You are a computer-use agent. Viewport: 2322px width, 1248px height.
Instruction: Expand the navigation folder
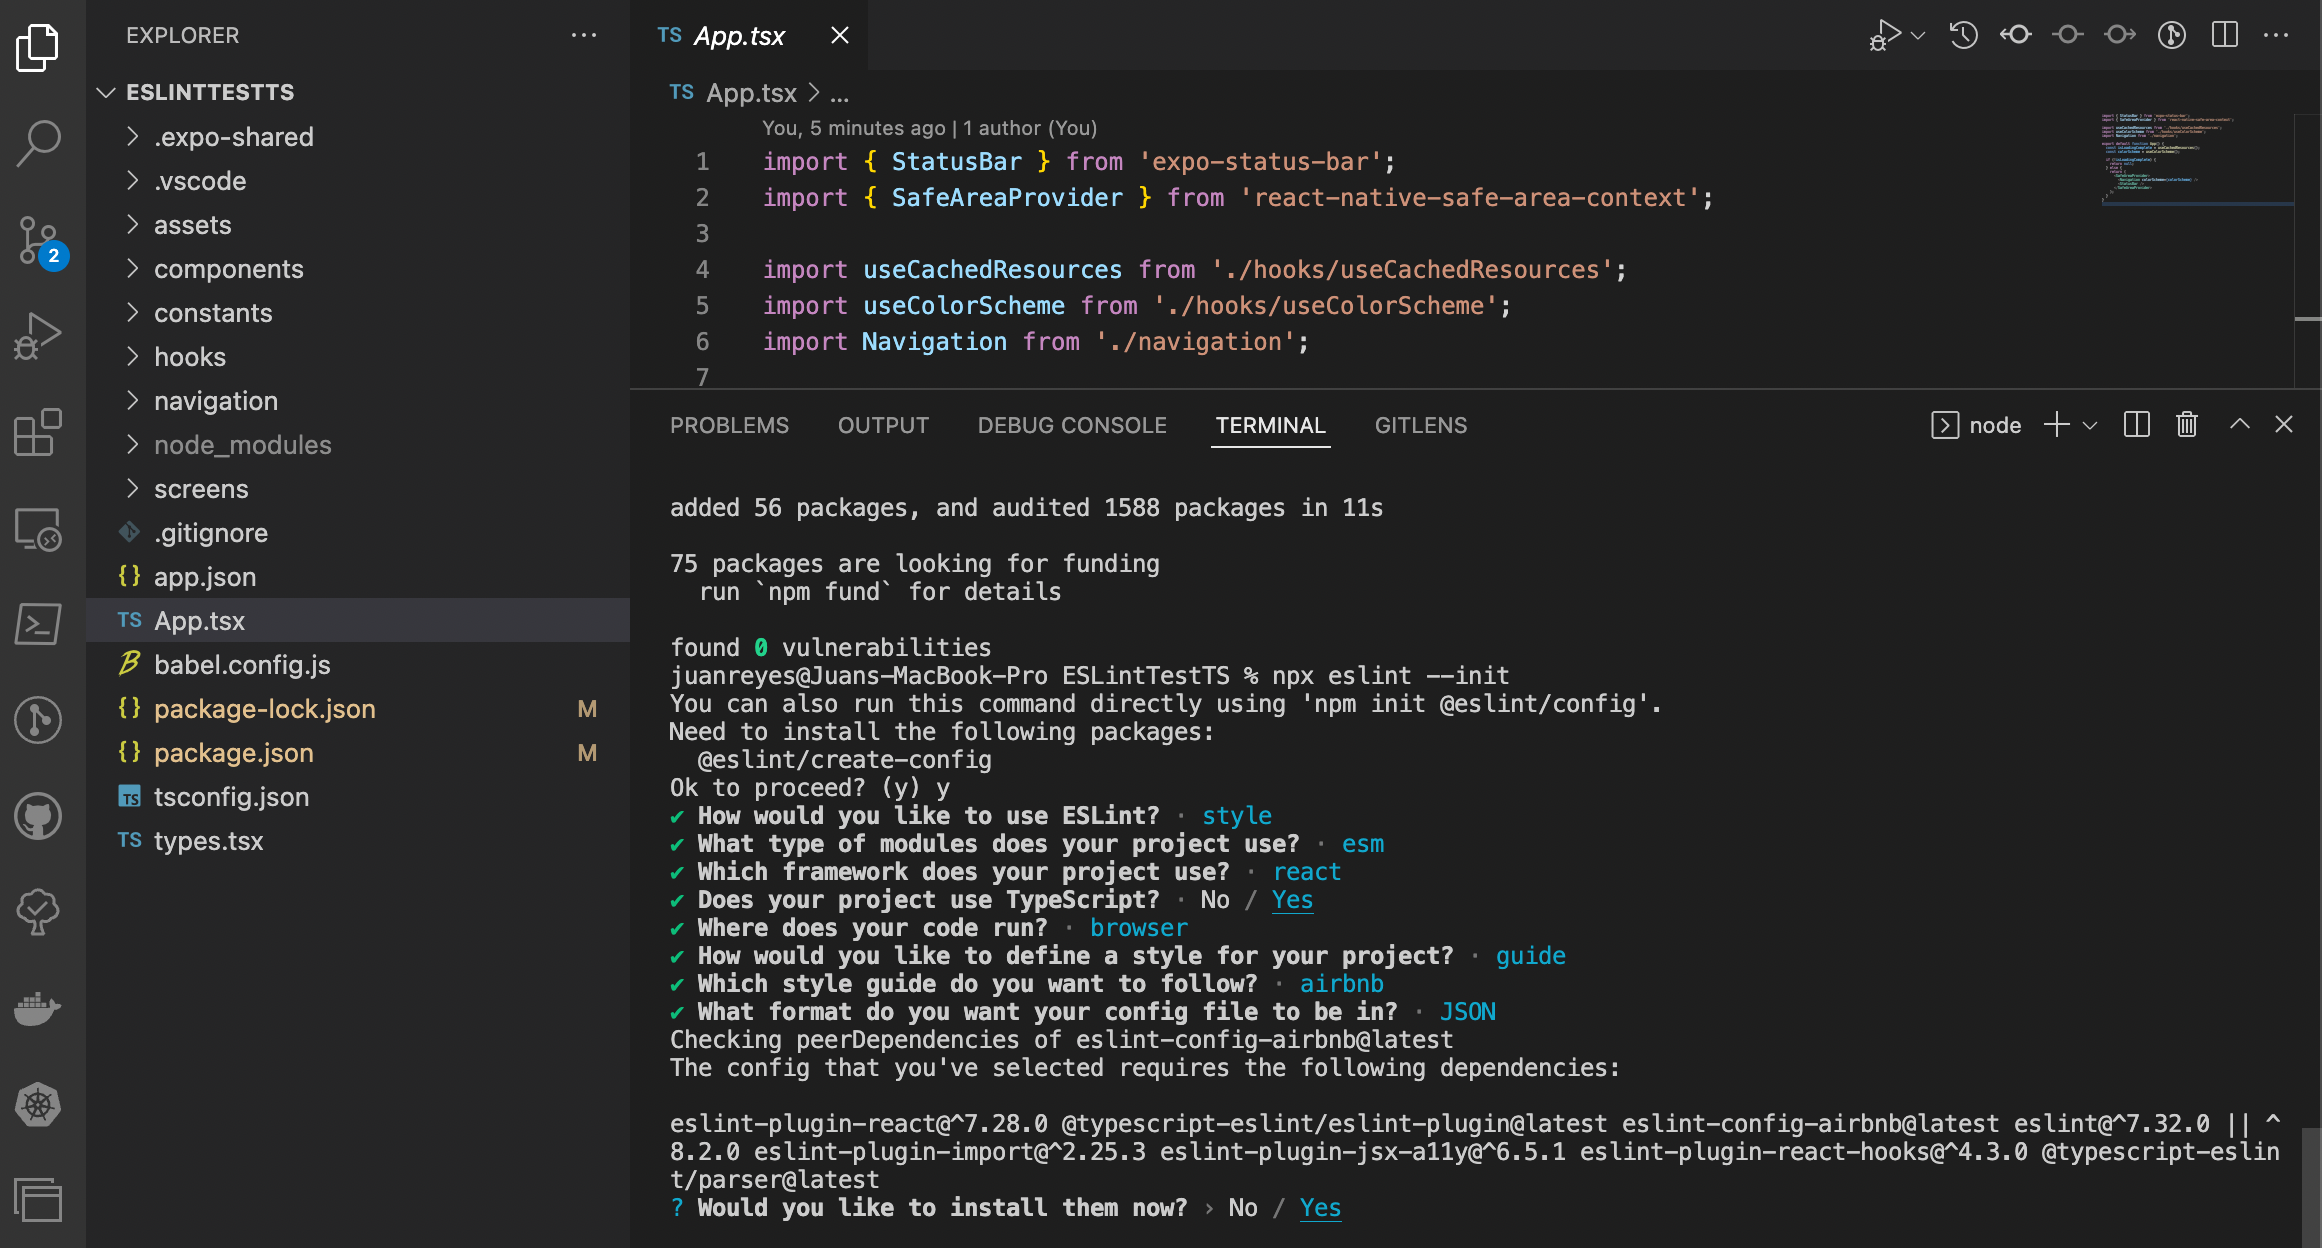click(x=358, y=401)
